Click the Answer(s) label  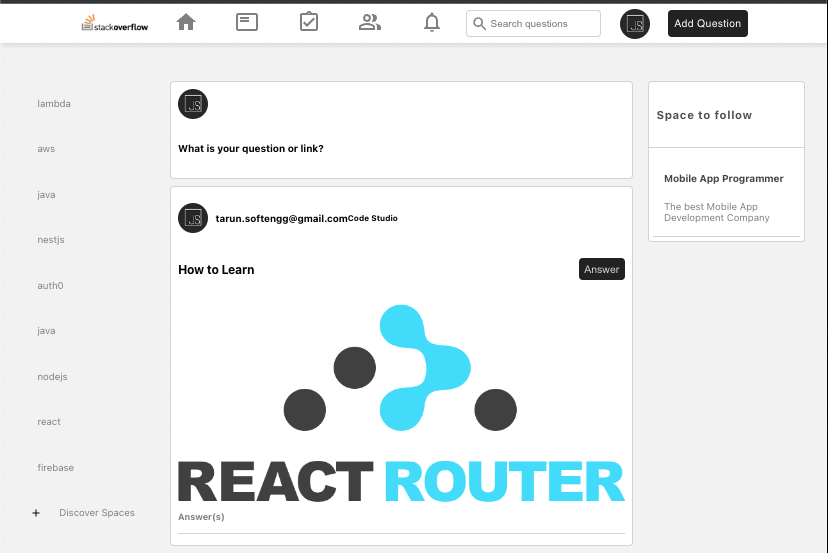click(201, 517)
